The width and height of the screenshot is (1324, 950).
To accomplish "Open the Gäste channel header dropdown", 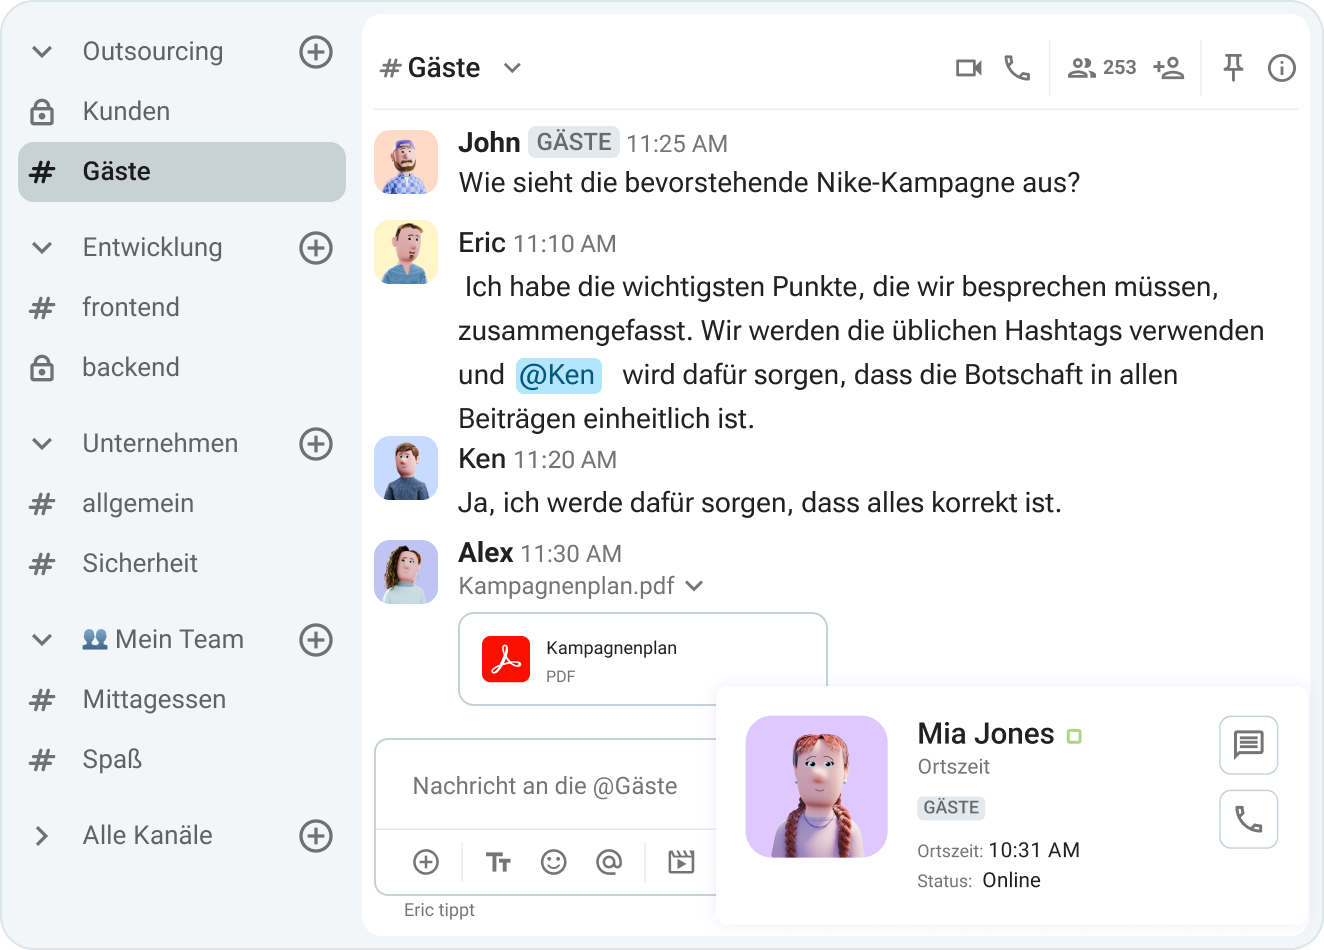I will click(x=511, y=67).
